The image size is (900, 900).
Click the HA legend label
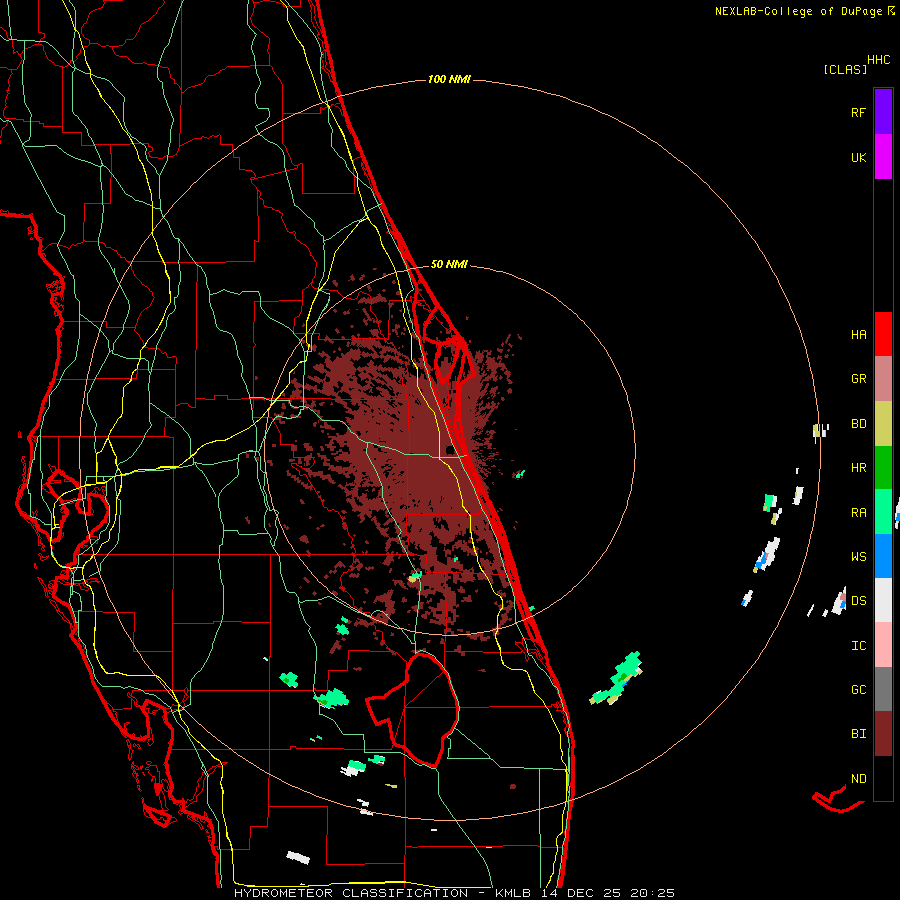click(858, 335)
